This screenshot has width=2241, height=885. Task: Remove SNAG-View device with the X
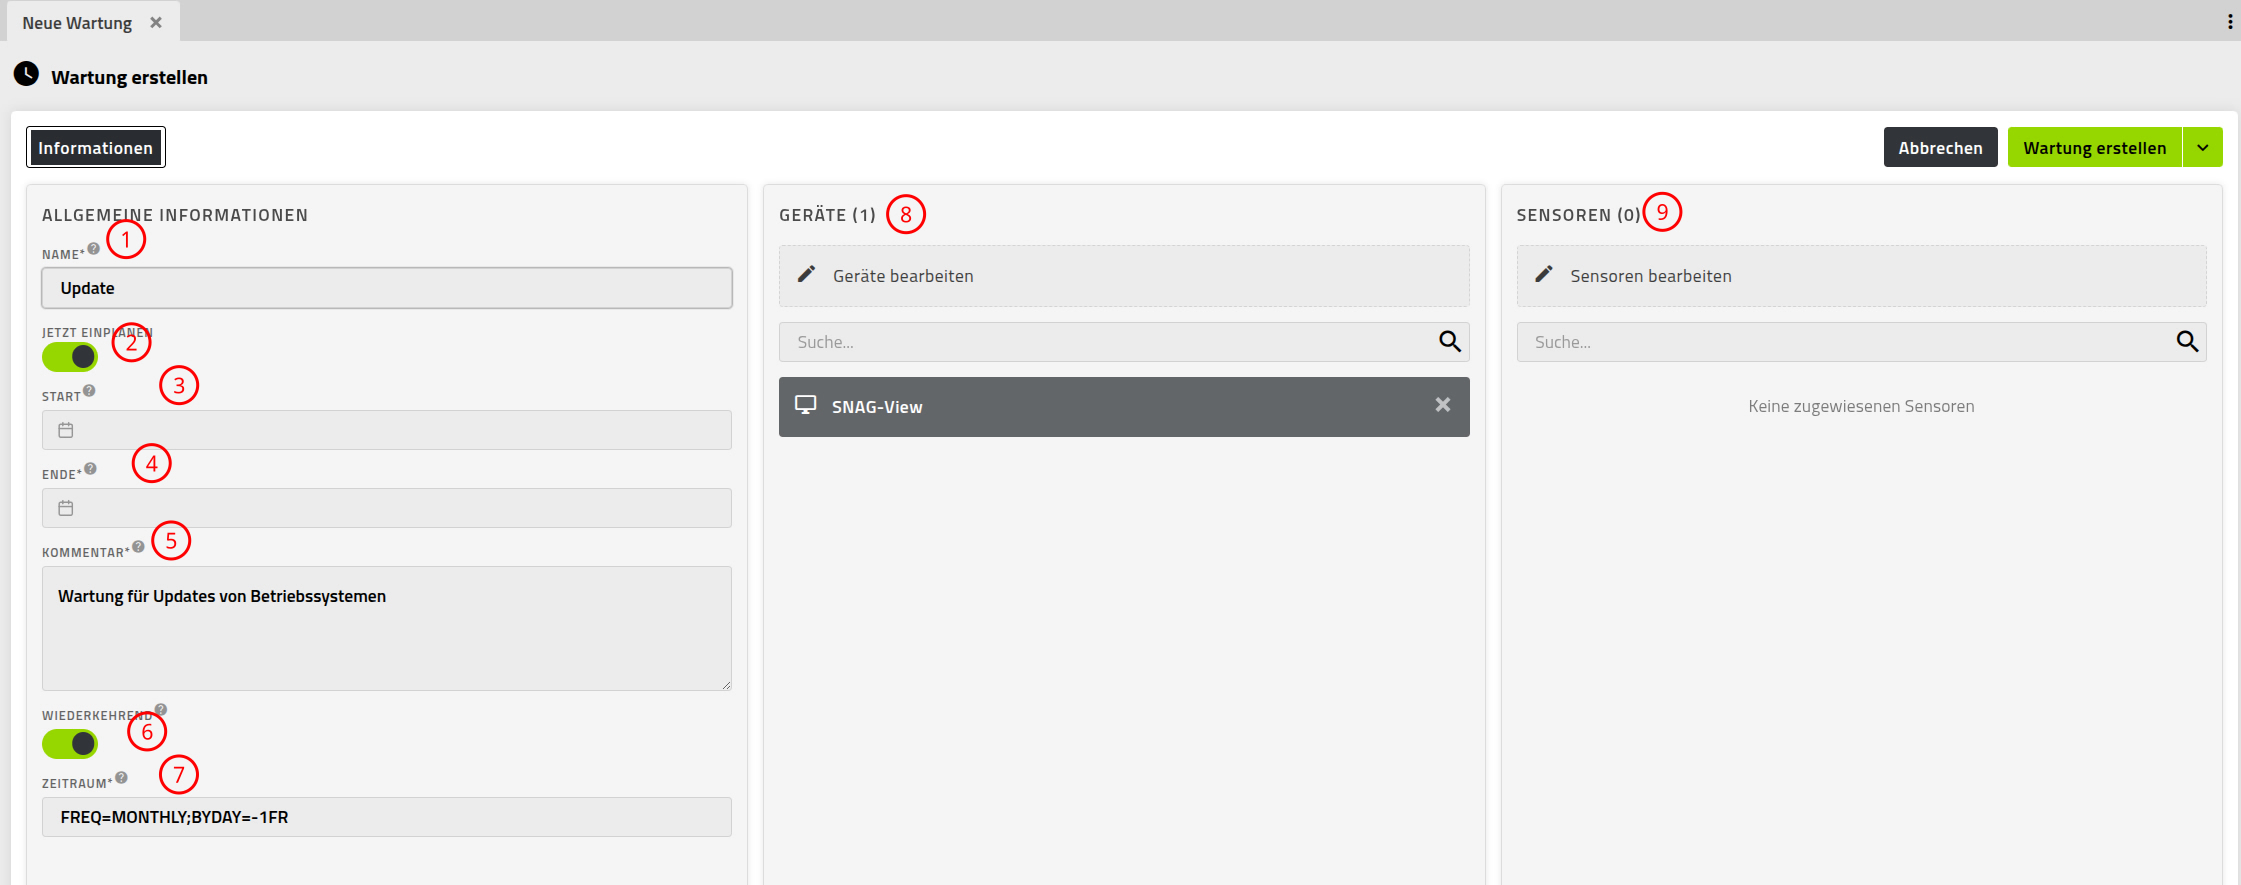(x=1443, y=405)
